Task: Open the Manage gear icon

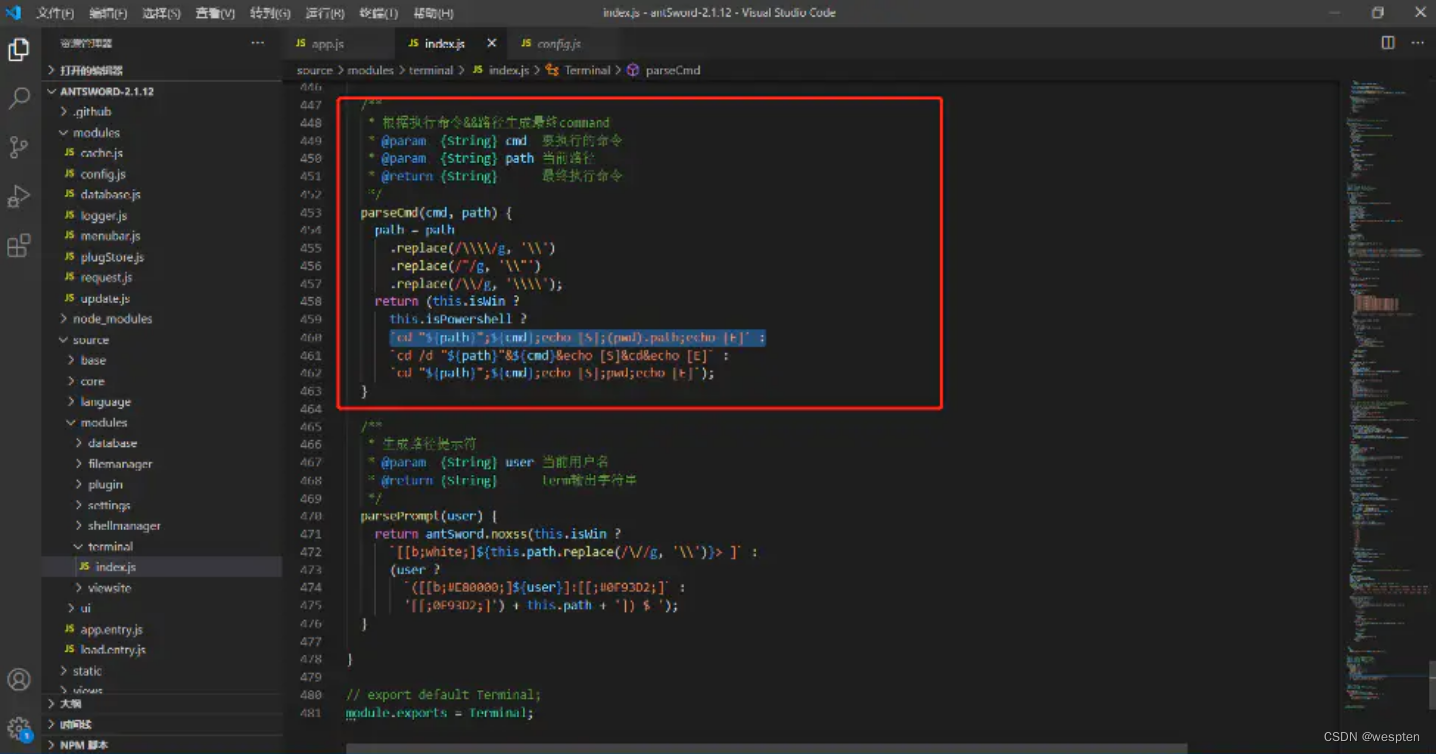Action: coord(19,728)
